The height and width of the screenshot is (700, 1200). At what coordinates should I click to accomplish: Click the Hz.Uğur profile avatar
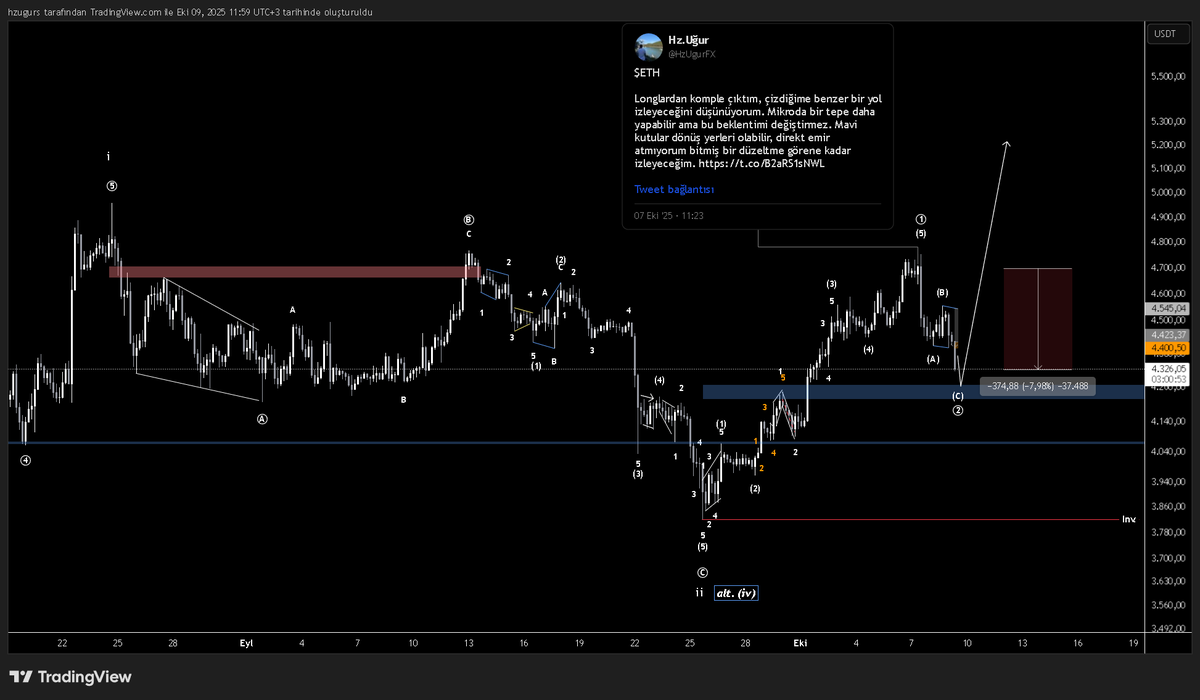(x=647, y=45)
